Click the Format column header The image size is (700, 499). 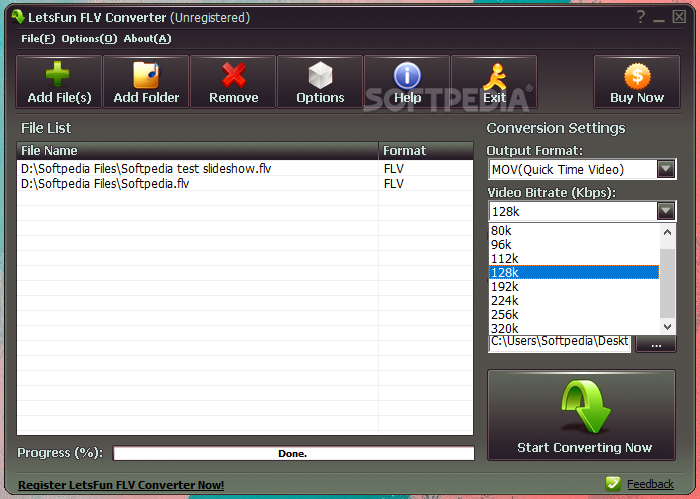(x=426, y=150)
